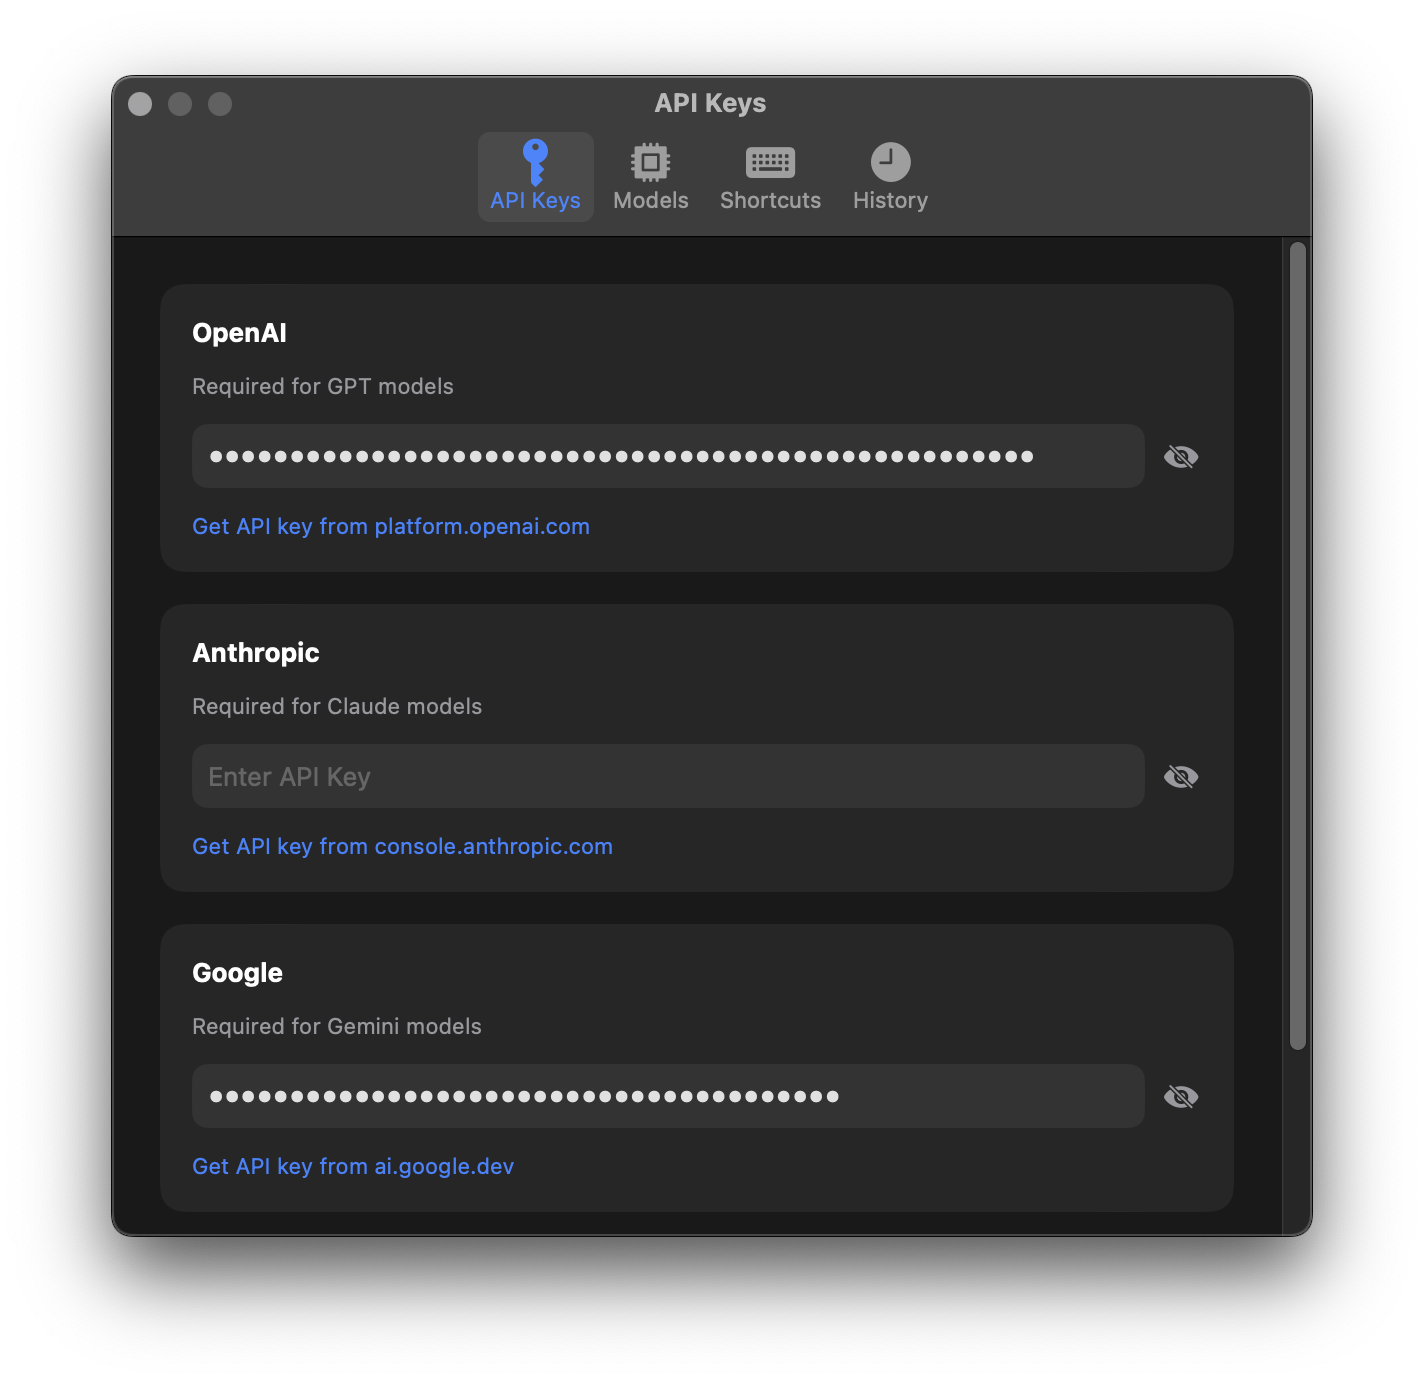
Task: Toggle visibility of Anthropic API key
Action: tap(1181, 777)
